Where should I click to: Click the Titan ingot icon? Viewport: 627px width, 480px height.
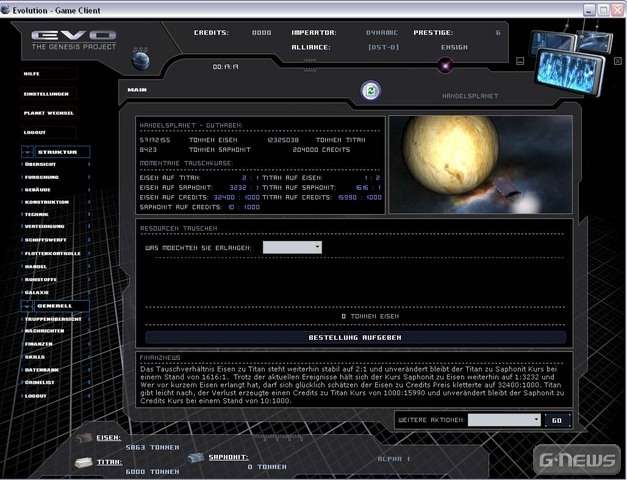[x=84, y=462]
